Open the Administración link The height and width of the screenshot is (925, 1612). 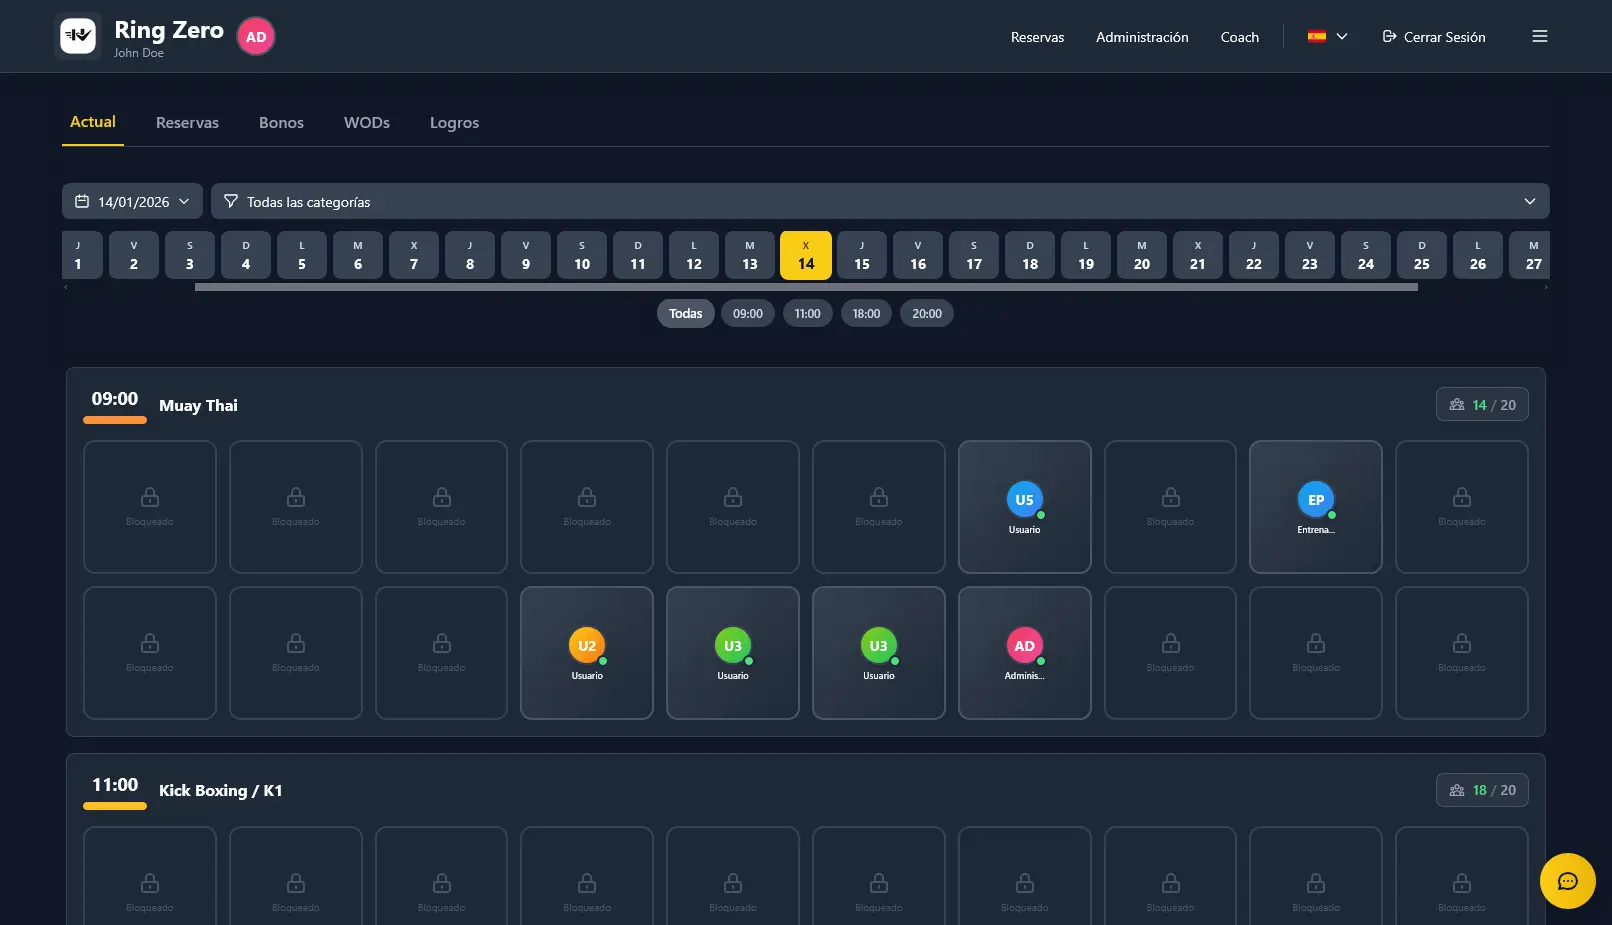(x=1142, y=37)
